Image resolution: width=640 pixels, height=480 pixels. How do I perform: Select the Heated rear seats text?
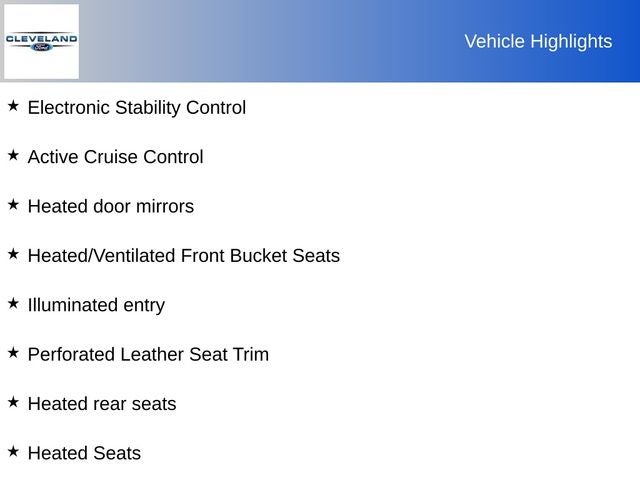point(102,404)
